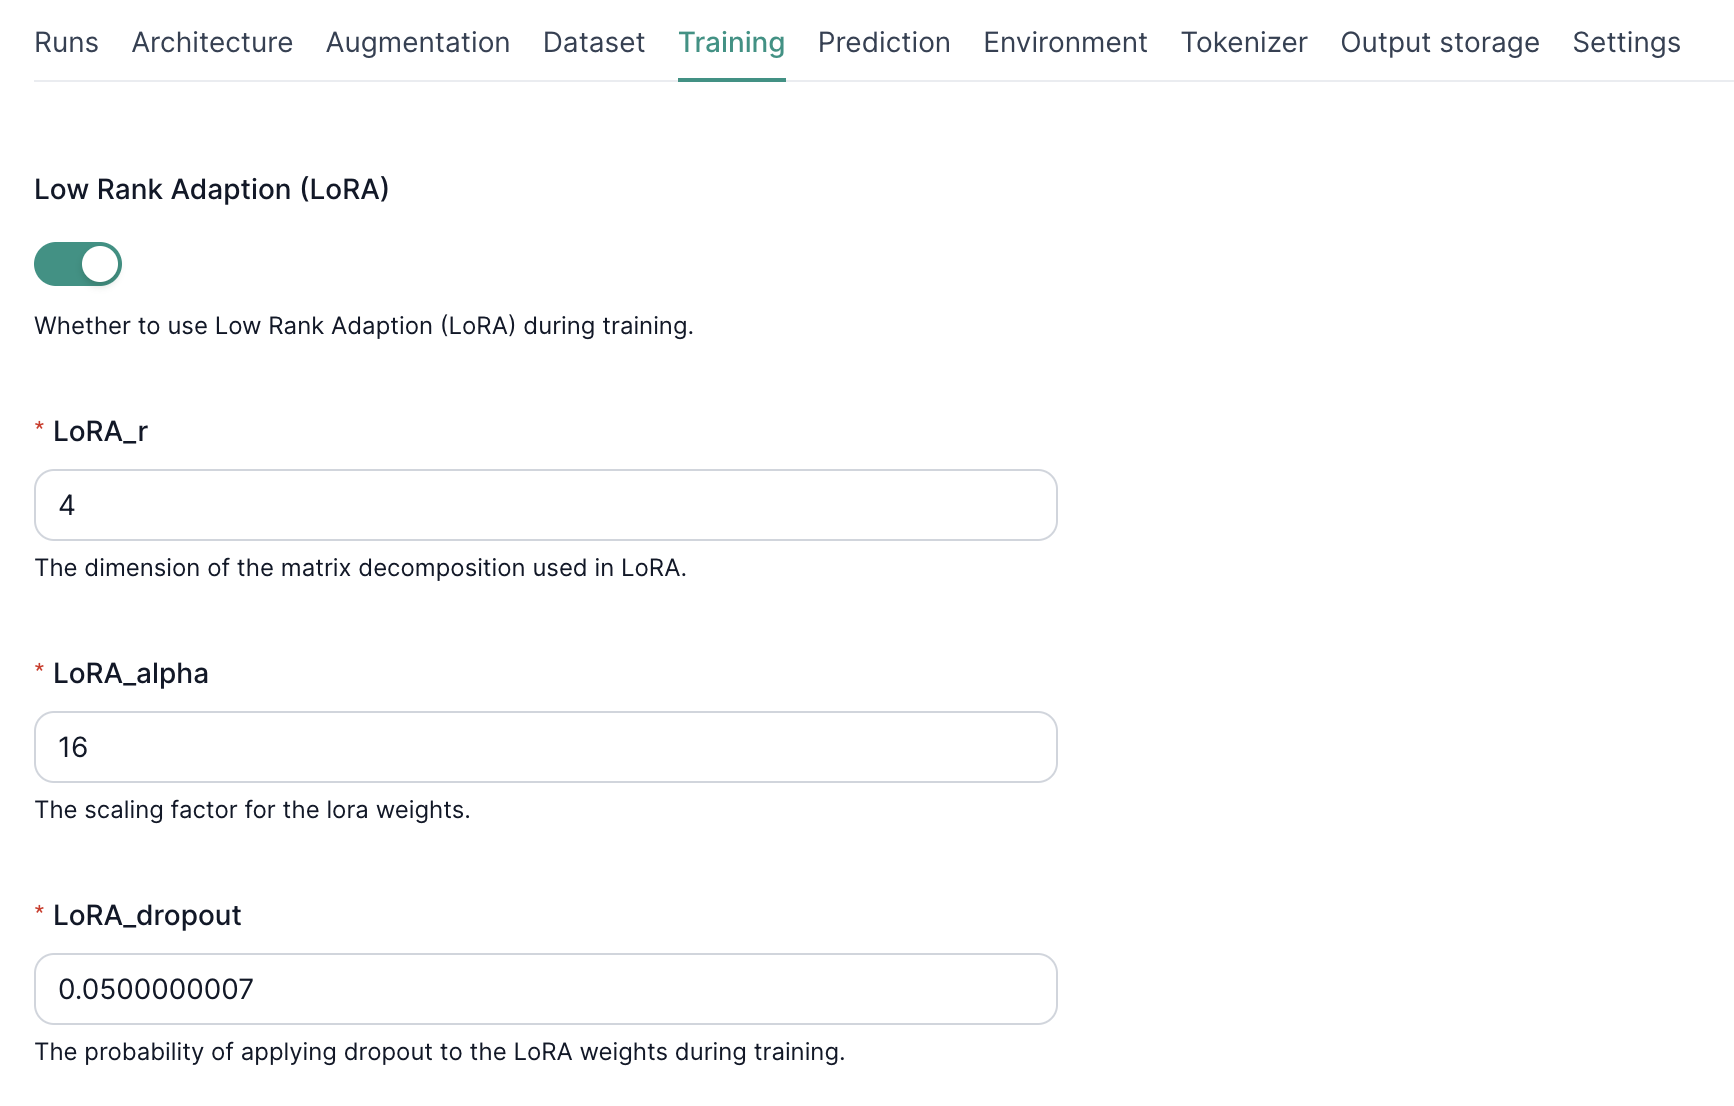
Task: Open the Tokenizer tab
Action: [x=1243, y=42]
